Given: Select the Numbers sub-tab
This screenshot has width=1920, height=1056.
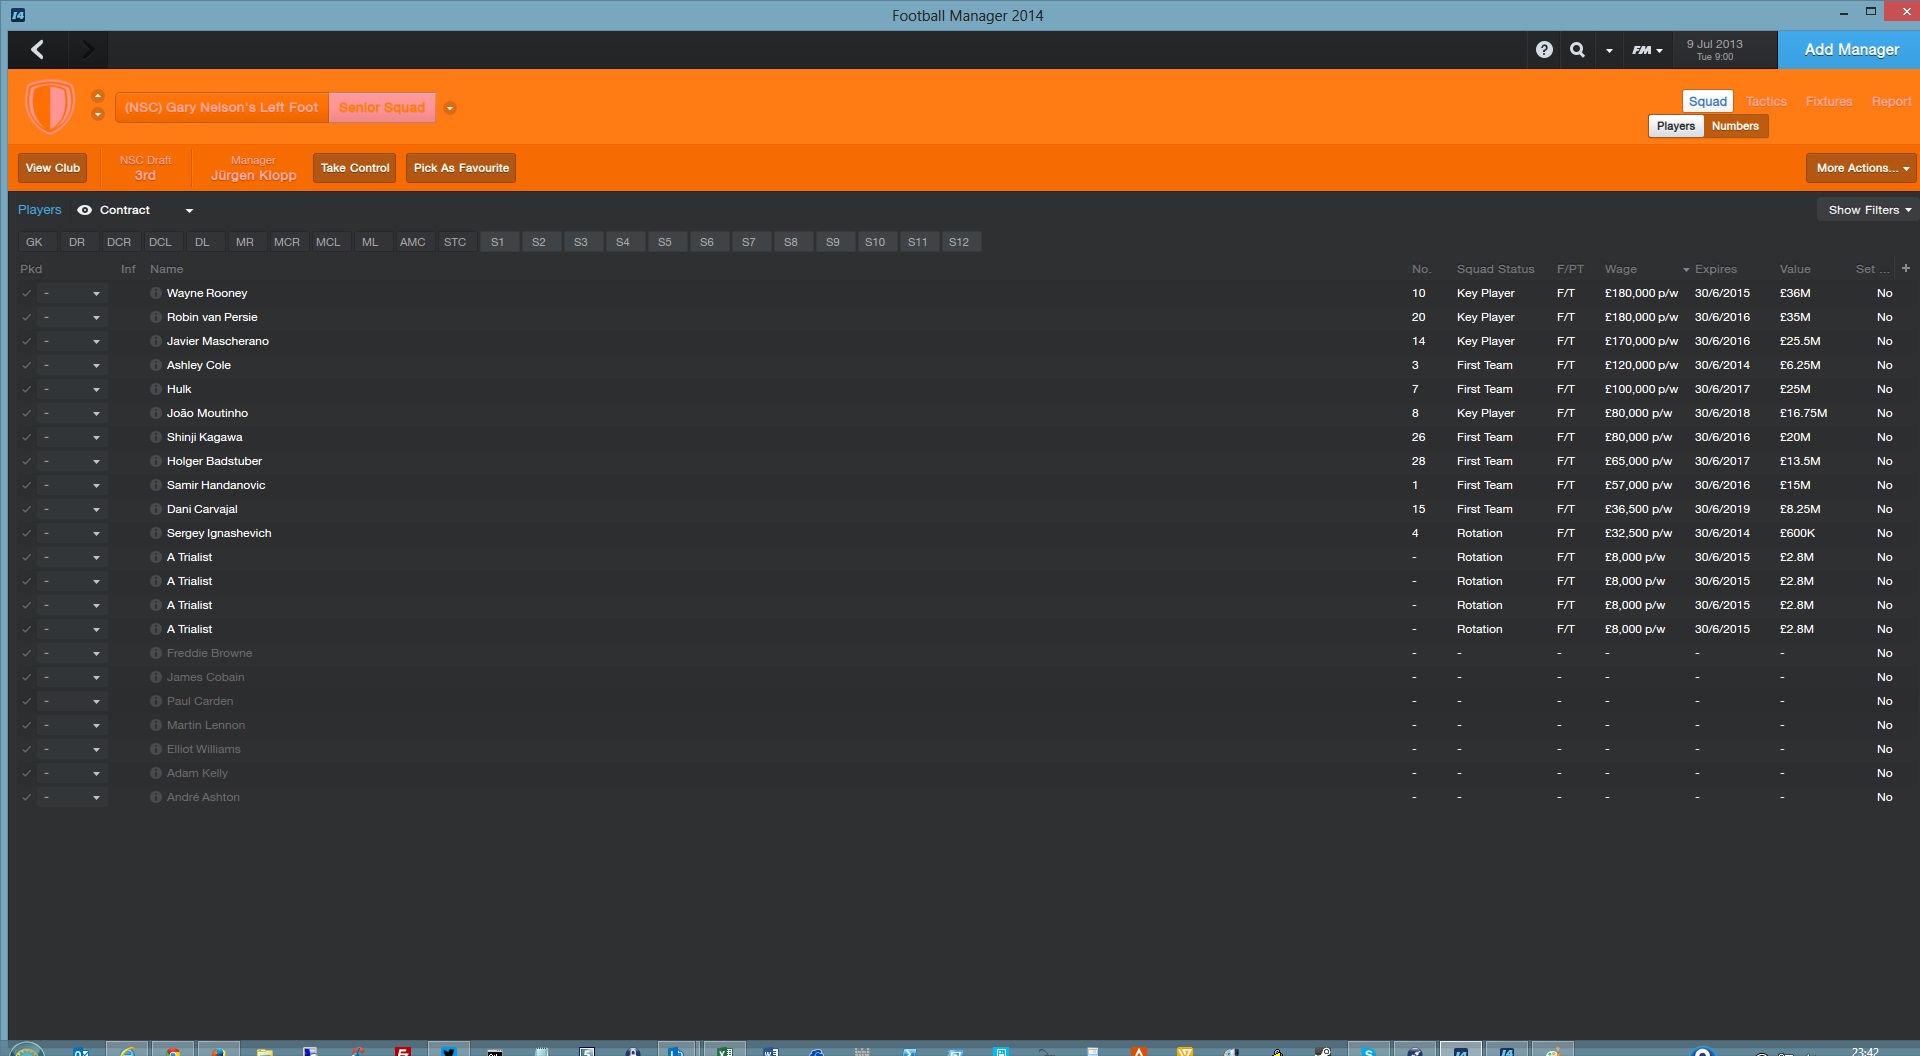Looking at the screenshot, I should point(1735,126).
